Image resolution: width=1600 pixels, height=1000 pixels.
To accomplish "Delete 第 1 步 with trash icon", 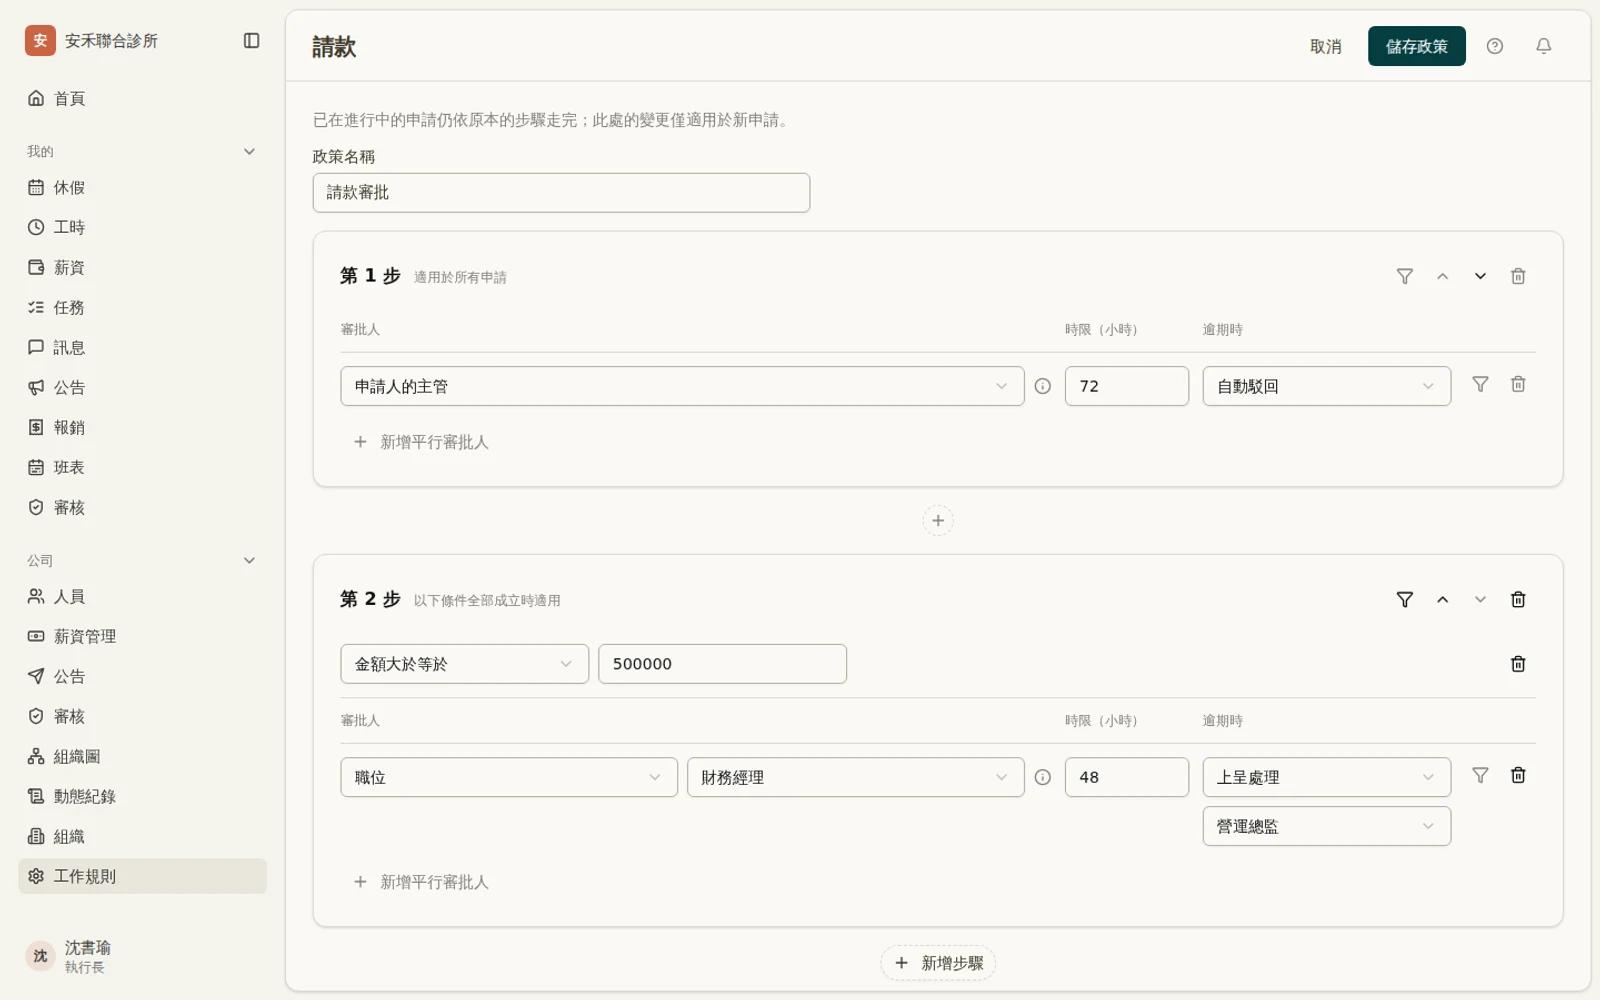I will pos(1518,276).
